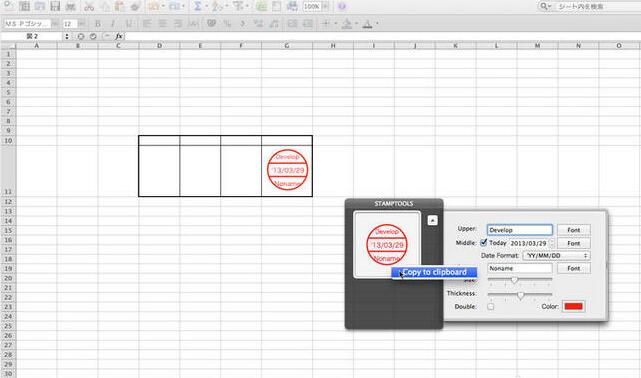Click the collapse arrow button beside stamp preview
This screenshot has height=378, width=641.
pyautogui.click(x=433, y=220)
